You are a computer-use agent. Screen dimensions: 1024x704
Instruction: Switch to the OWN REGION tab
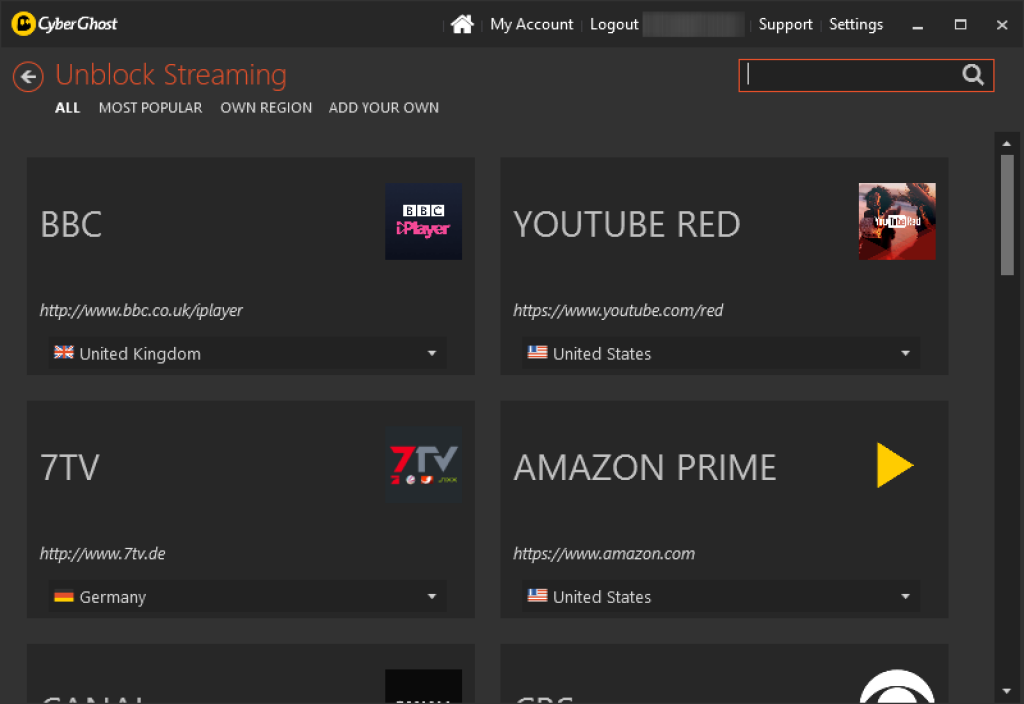[x=266, y=108]
